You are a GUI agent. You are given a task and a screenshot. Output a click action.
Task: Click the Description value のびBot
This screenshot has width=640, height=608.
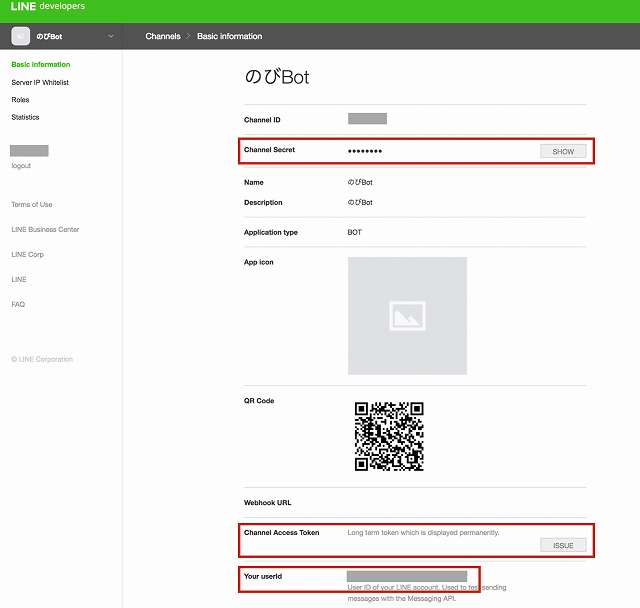tap(360, 202)
